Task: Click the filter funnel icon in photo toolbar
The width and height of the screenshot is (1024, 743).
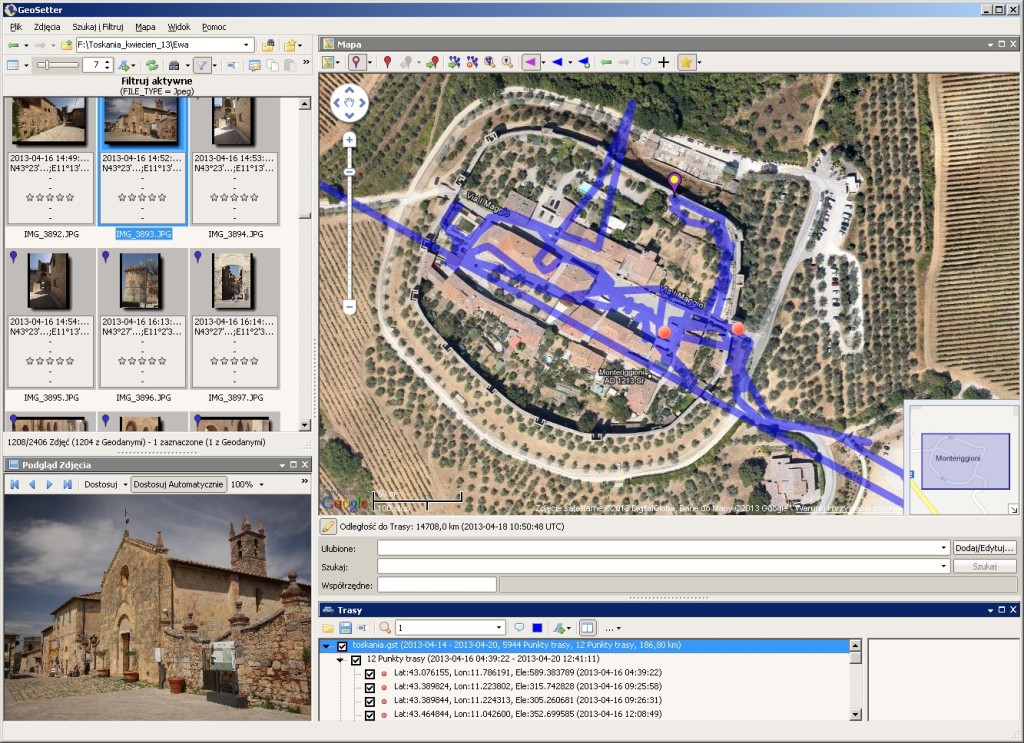Action: pos(201,65)
